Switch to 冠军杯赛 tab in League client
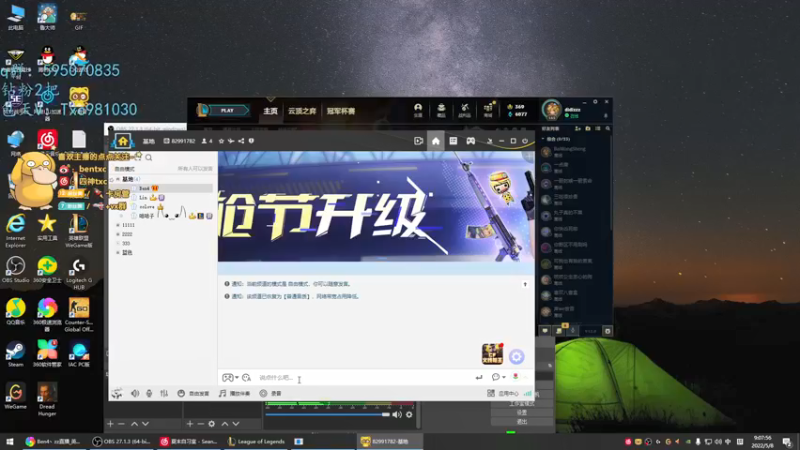Viewport: 800px width, 450px height. pyautogui.click(x=341, y=111)
